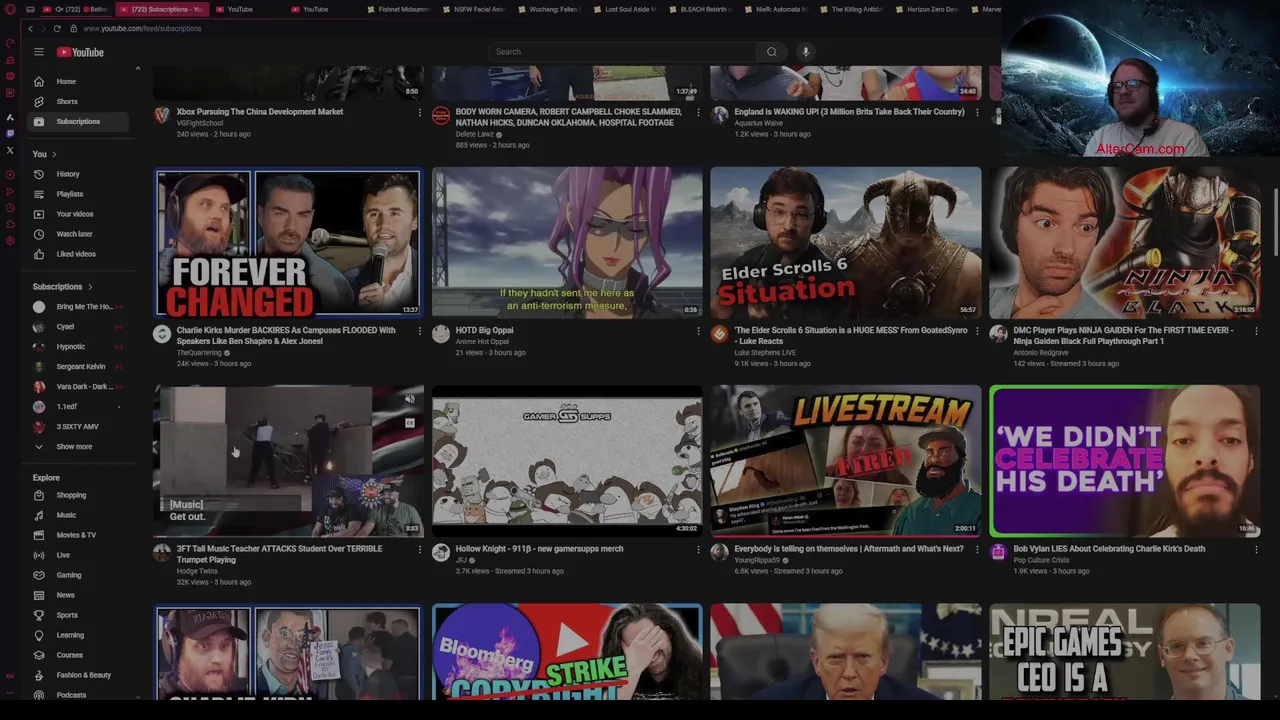Open History from the sidebar
Viewport: 1280px width, 720px height.
78,174
